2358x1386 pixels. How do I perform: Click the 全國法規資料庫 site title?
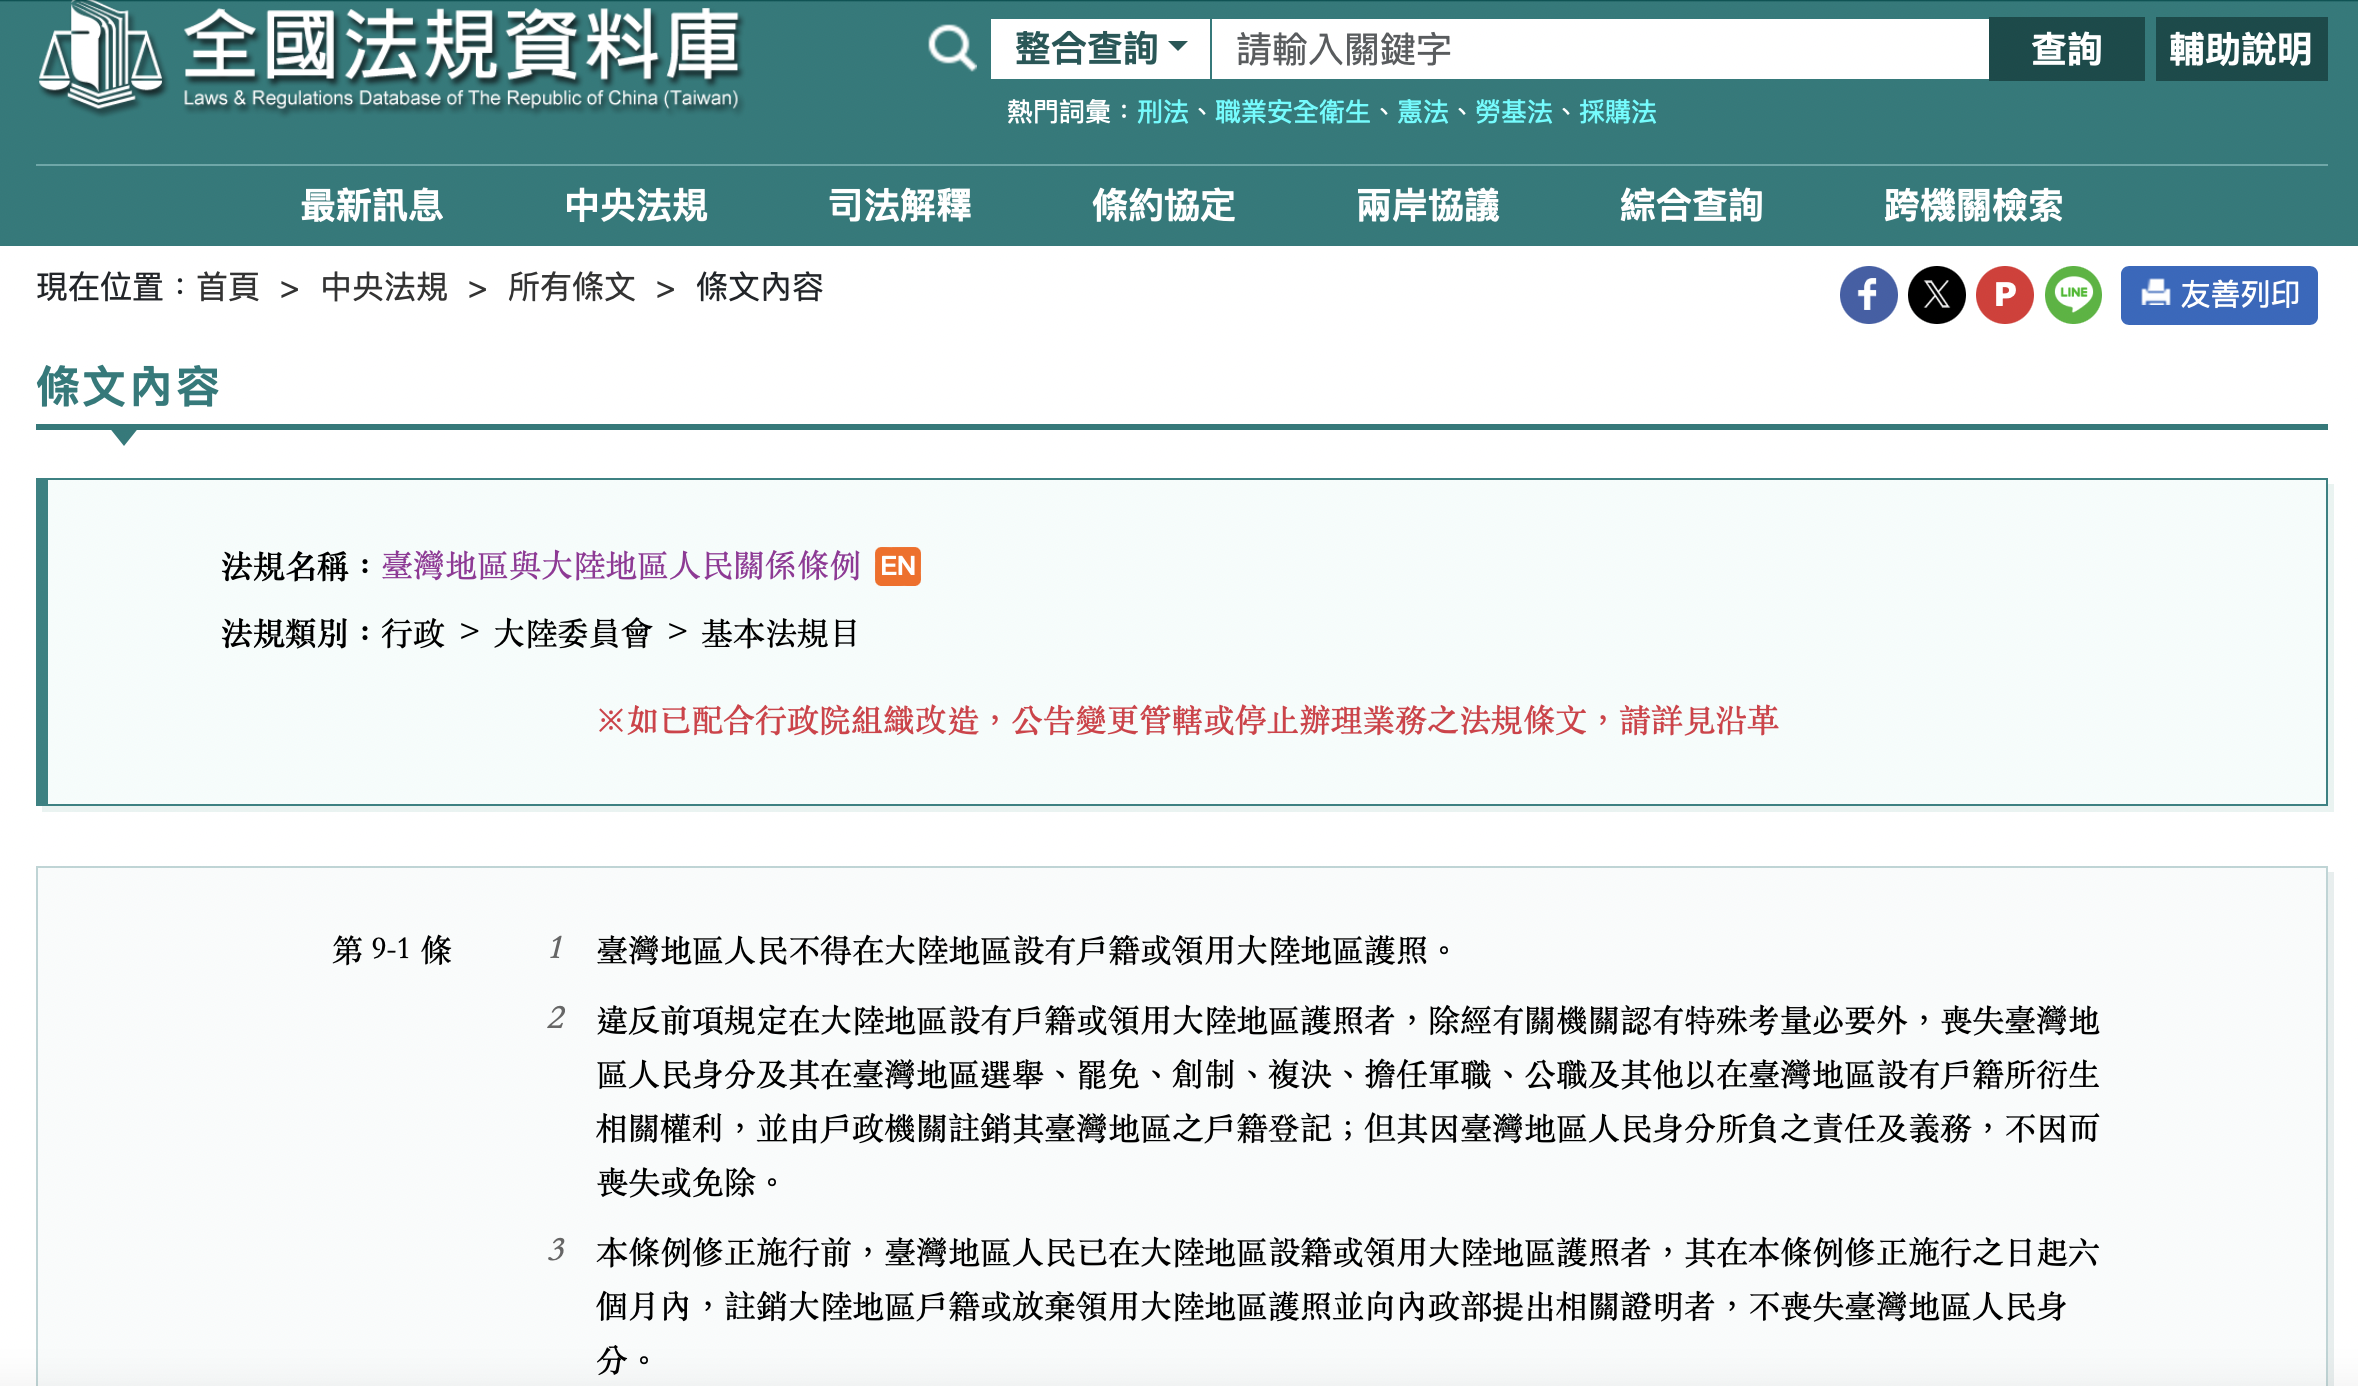tap(461, 45)
